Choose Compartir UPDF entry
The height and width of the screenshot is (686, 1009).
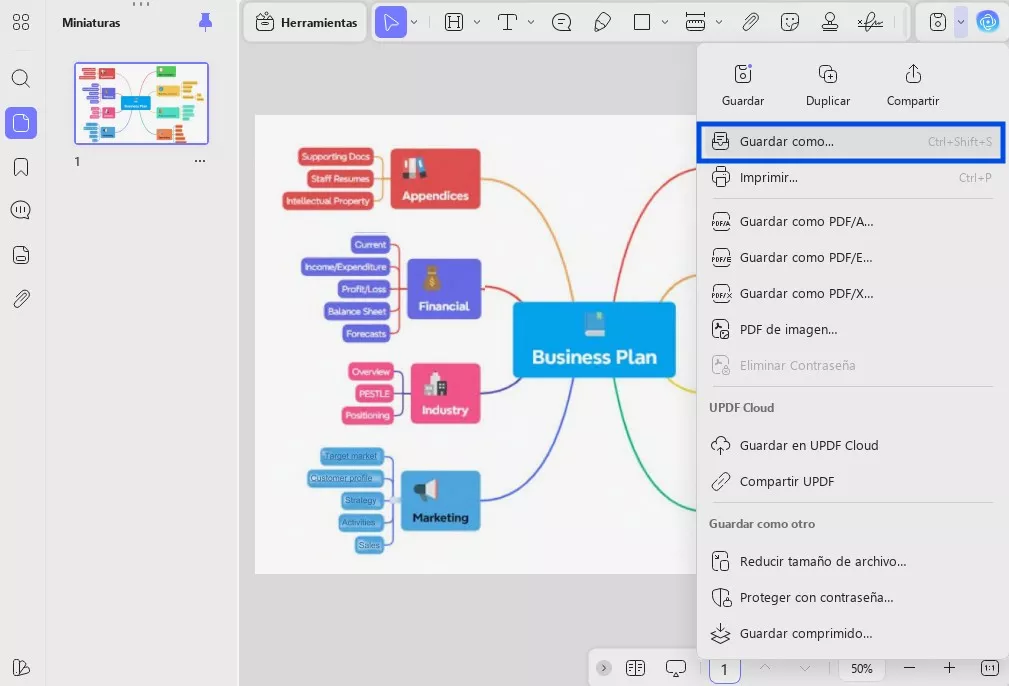851,481
